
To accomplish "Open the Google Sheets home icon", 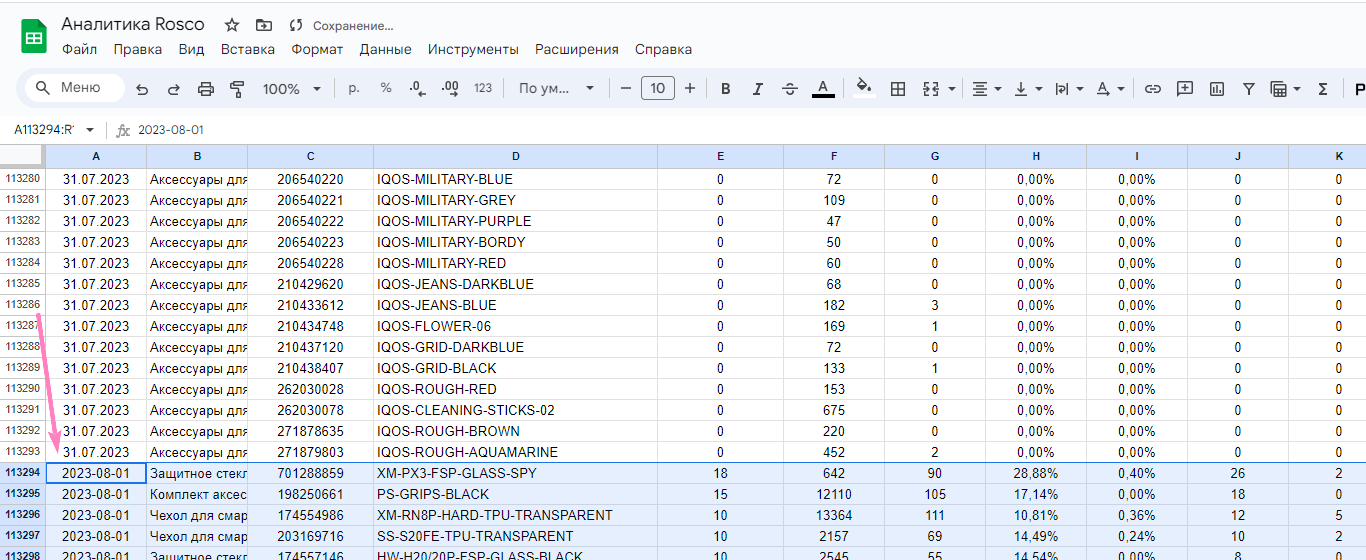I will 34,37.
